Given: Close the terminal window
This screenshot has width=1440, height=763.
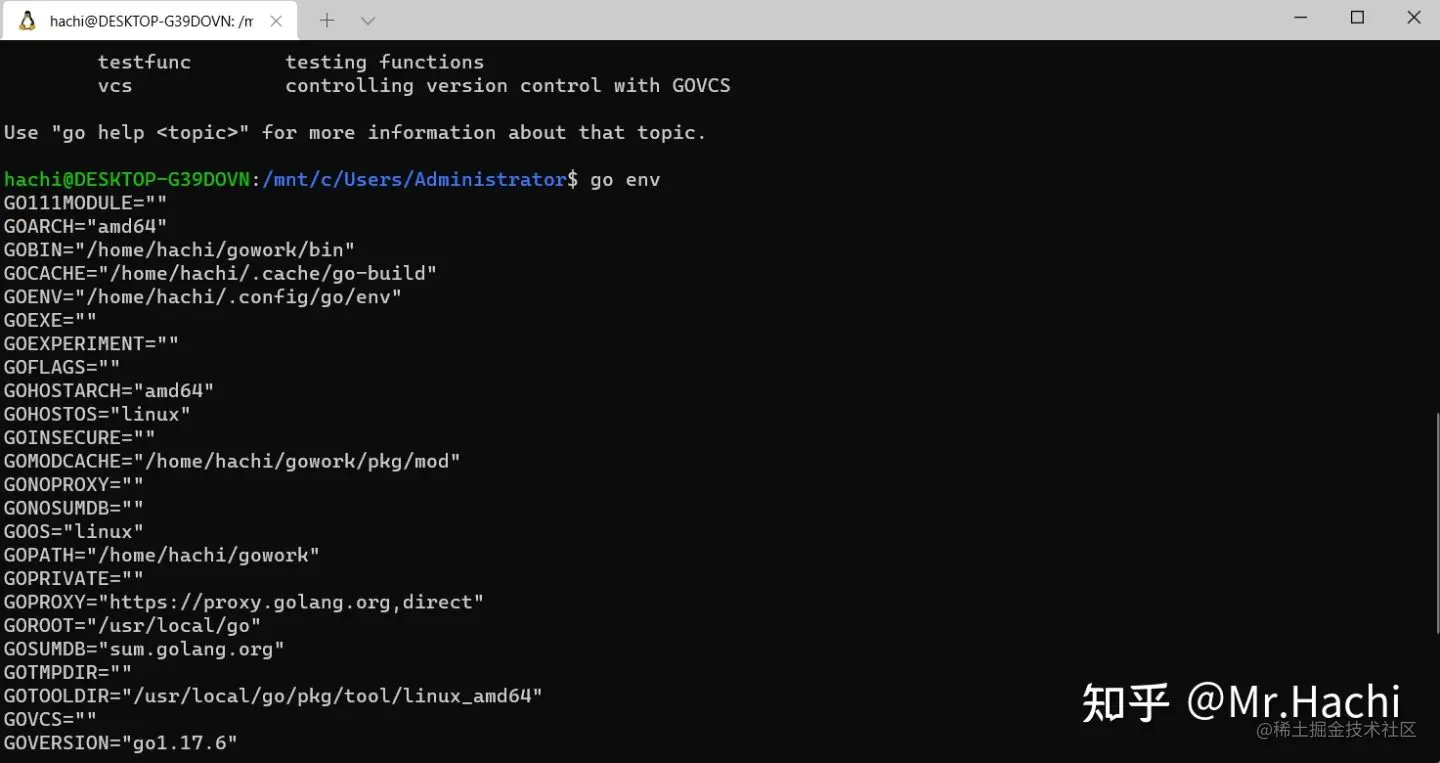Looking at the screenshot, I should click(1414, 18).
